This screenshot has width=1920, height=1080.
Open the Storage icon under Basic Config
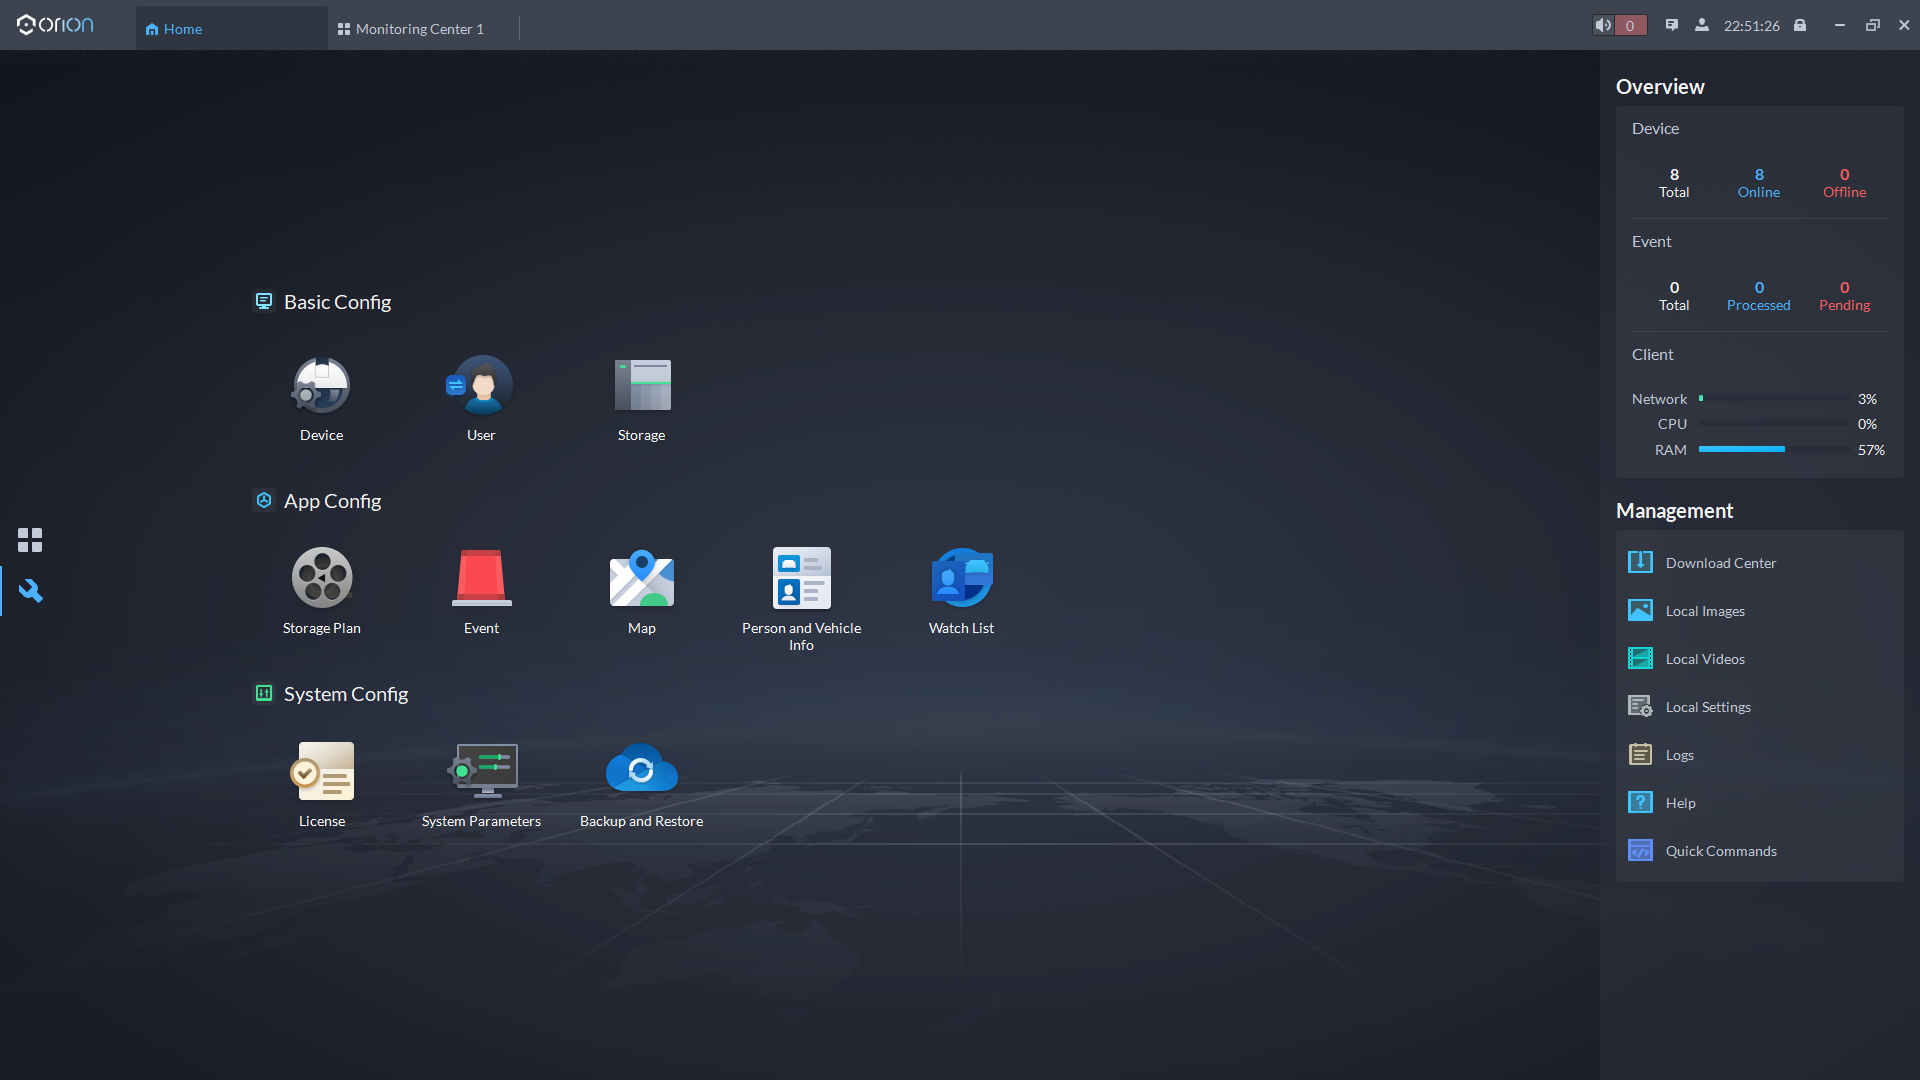click(x=642, y=386)
